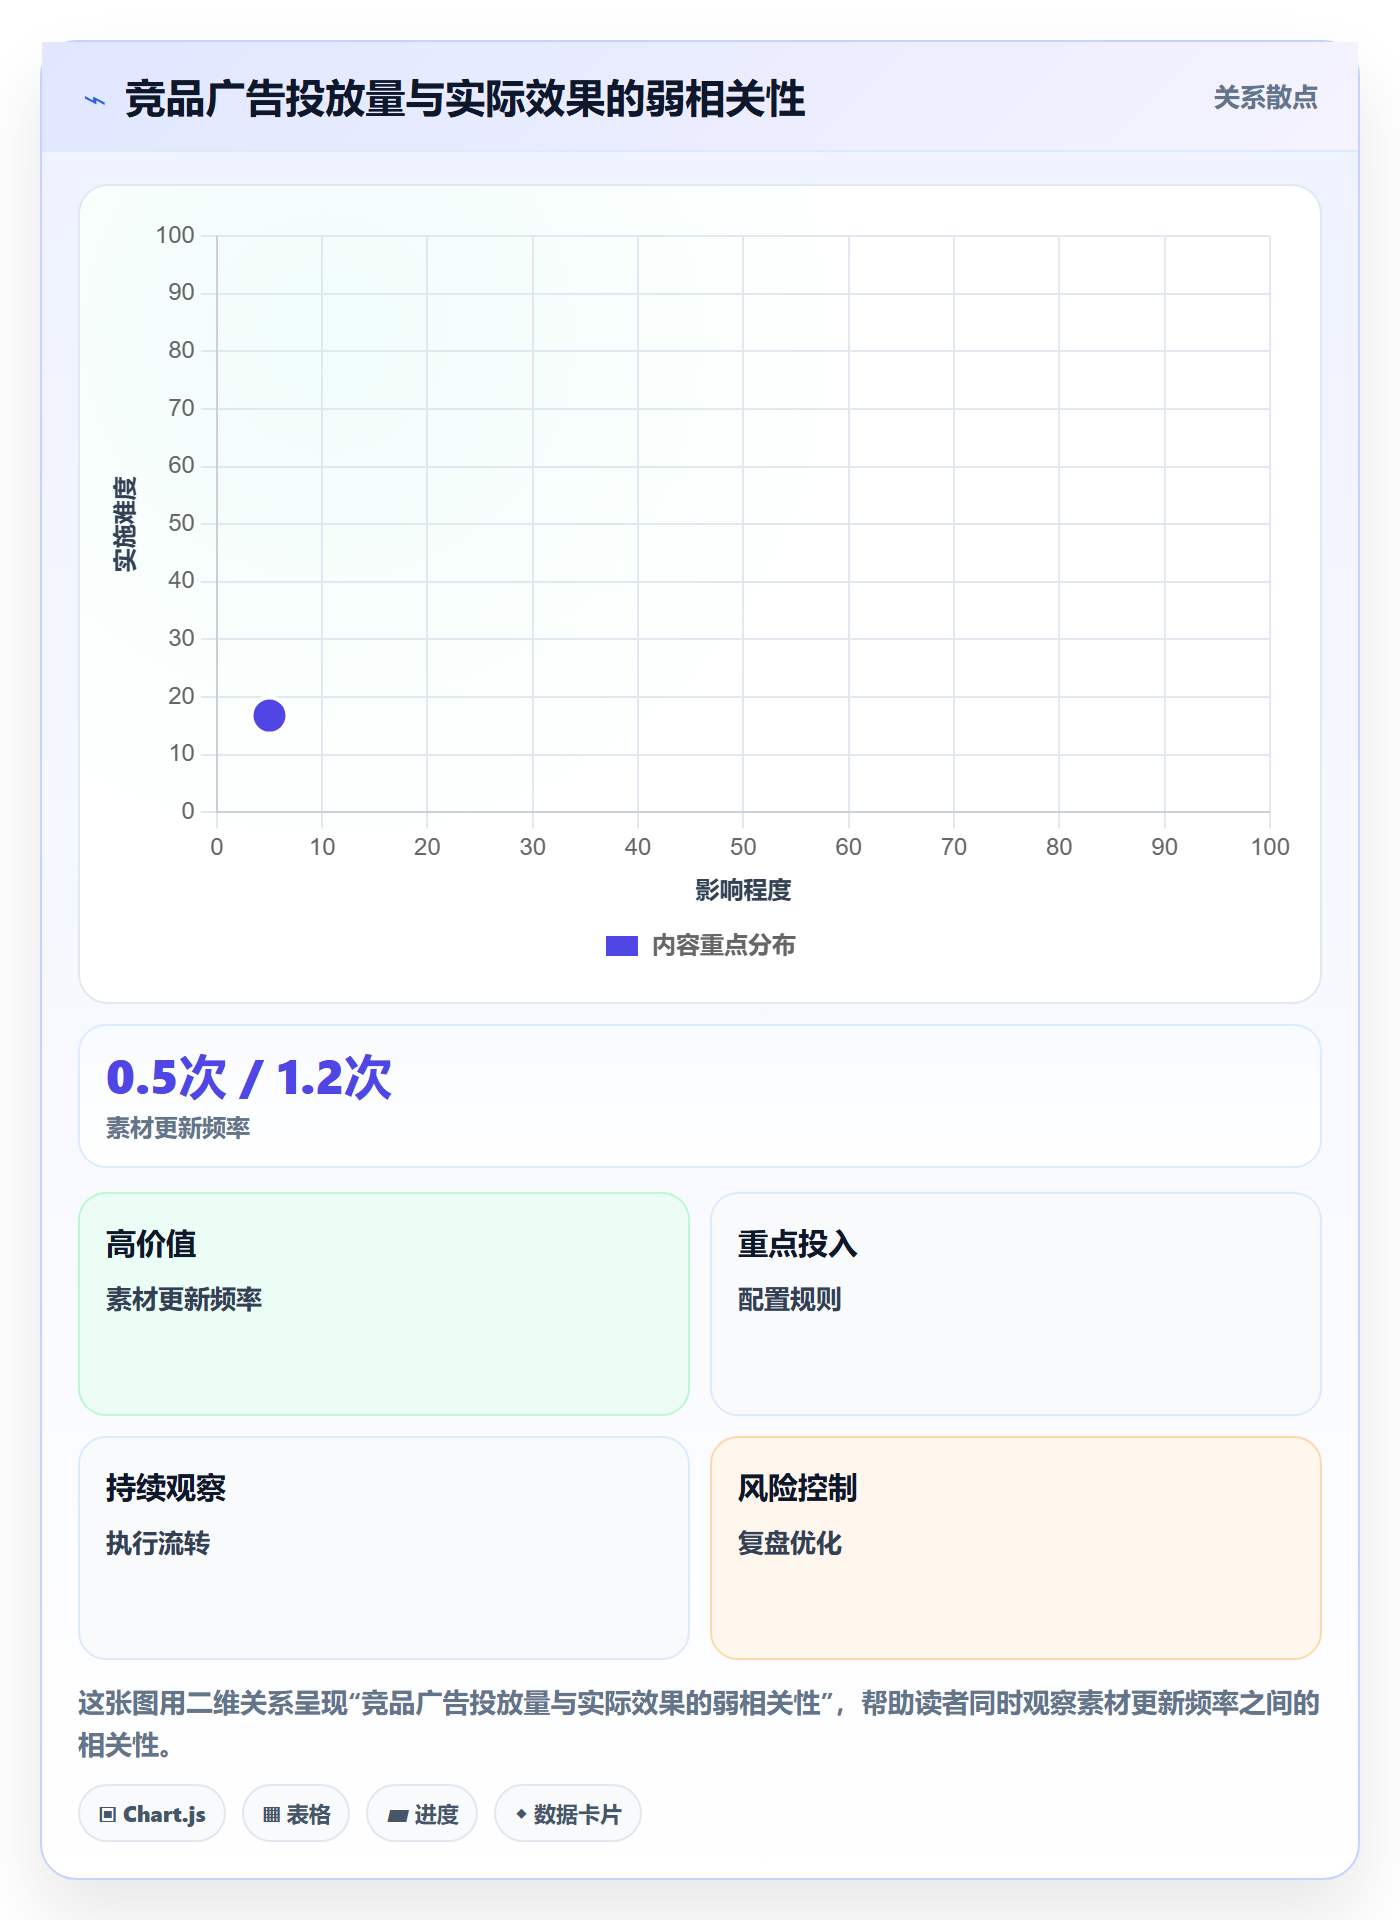Image resolution: width=1400 pixels, height=1920 pixels.
Task: Toggle the 内容重点分布 legend color swatch
Action: coord(621,945)
